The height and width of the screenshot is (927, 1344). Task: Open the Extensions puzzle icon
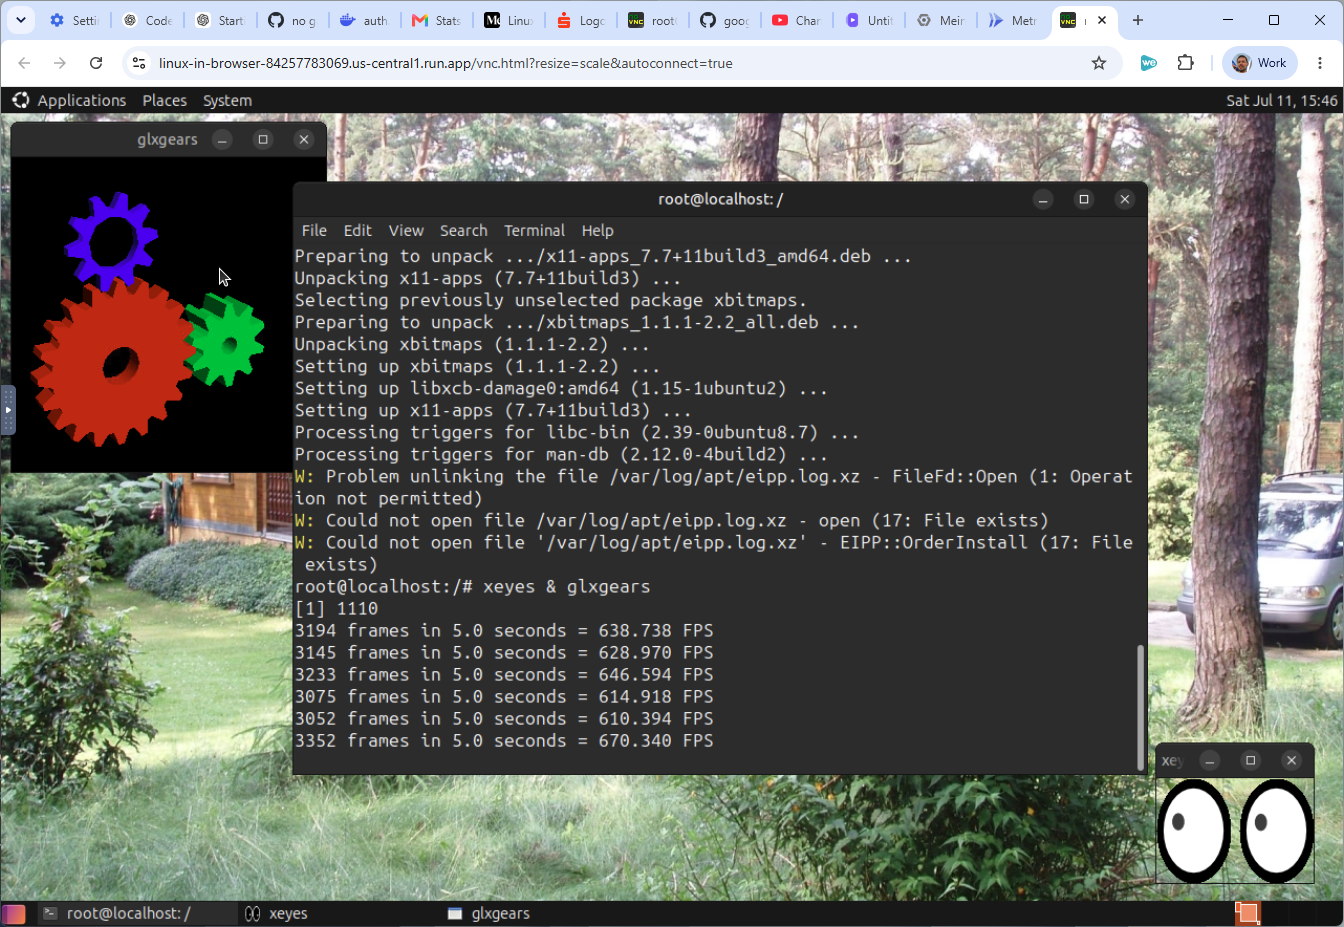pos(1186,63)
